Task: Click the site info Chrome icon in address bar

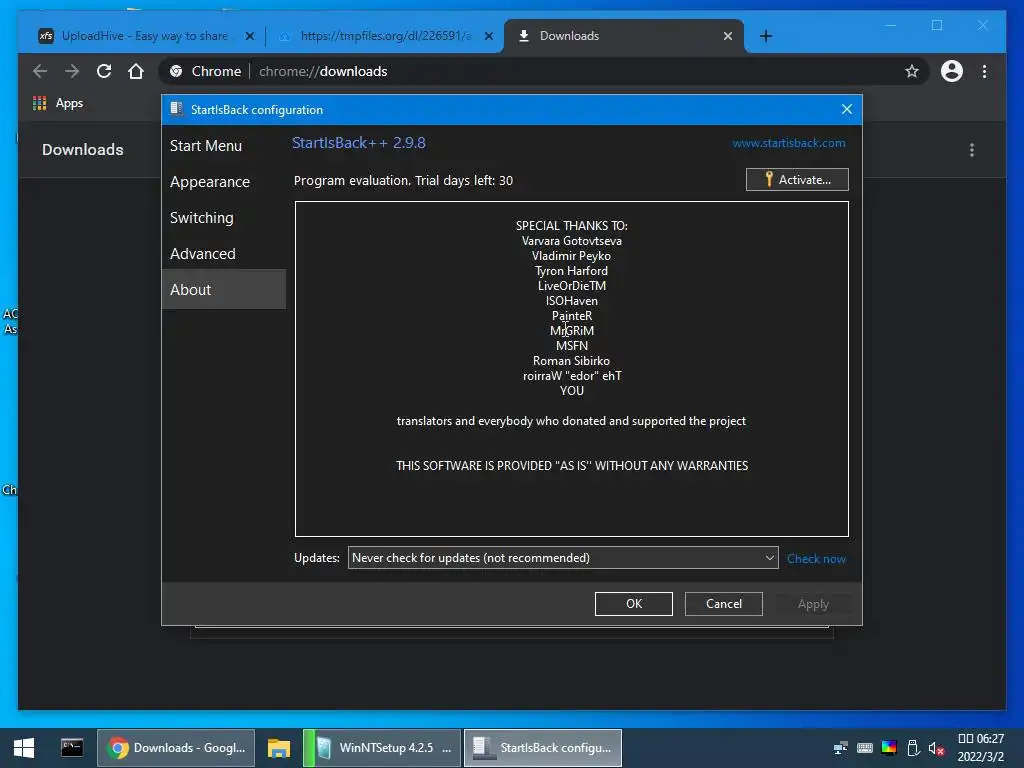Action: click(x=176, y=71)
